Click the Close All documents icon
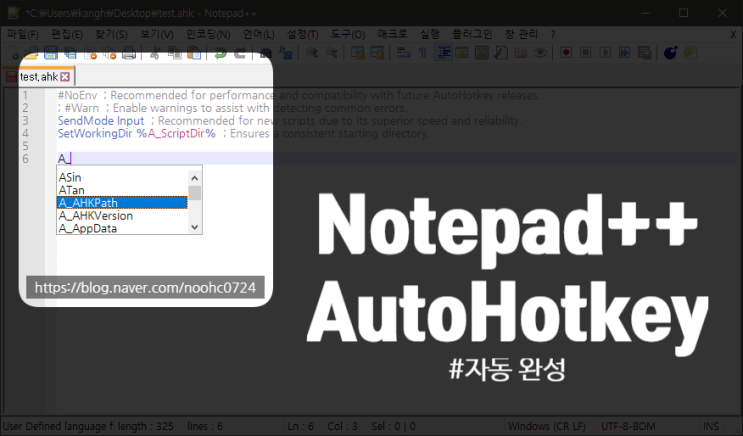This screenshot has height=436, width=743. click(109, 53)
